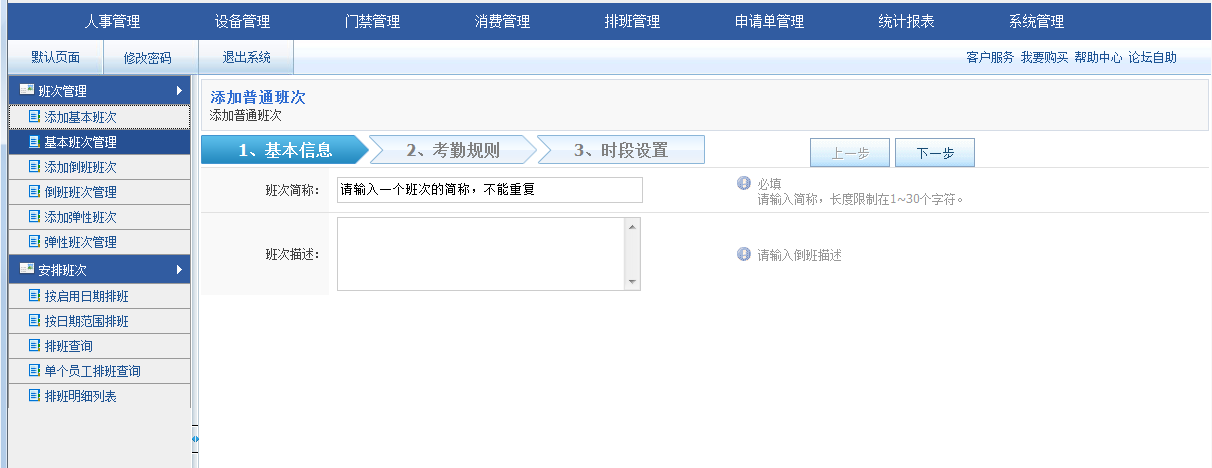
Task: Click the 上一步 button
Action: pyautogui.click(x=849, y=153)
